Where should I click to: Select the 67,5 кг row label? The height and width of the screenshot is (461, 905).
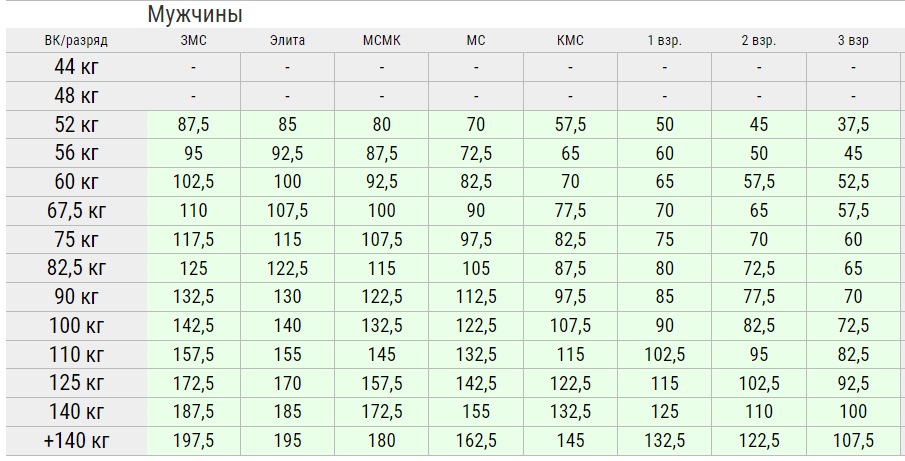76,211
